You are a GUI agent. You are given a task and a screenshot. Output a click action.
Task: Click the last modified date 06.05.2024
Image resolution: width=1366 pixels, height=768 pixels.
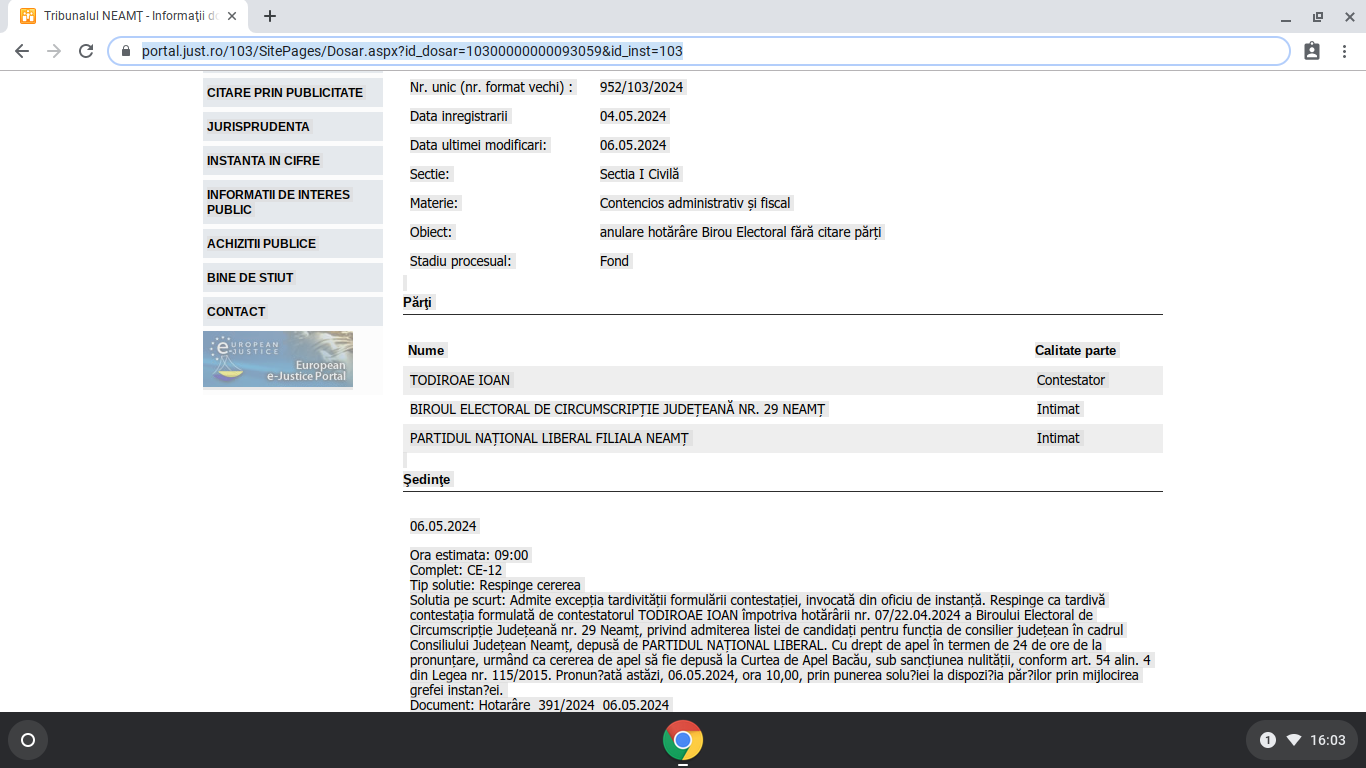click(633, 145)
